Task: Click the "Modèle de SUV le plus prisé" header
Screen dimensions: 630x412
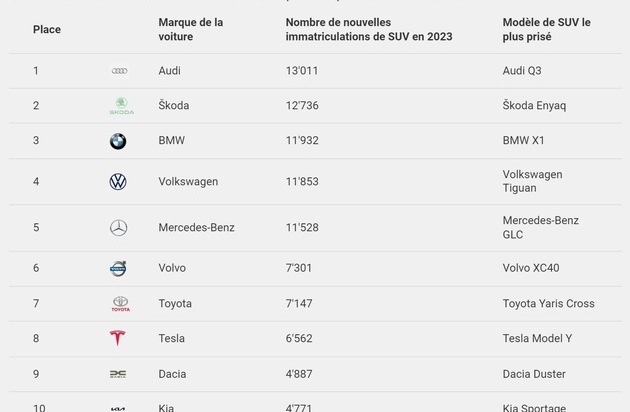Action: (x=546, y=29)
